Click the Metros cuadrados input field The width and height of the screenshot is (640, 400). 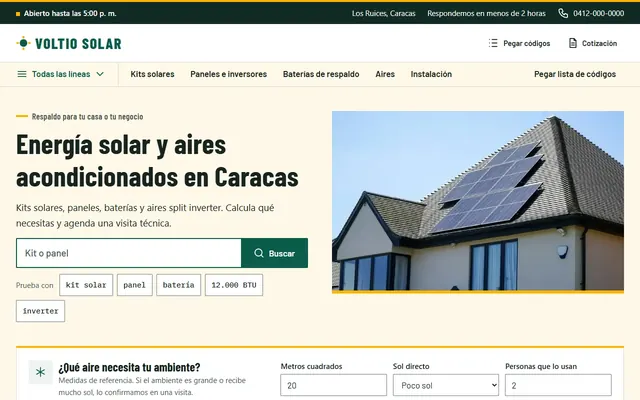click(333, 385)
